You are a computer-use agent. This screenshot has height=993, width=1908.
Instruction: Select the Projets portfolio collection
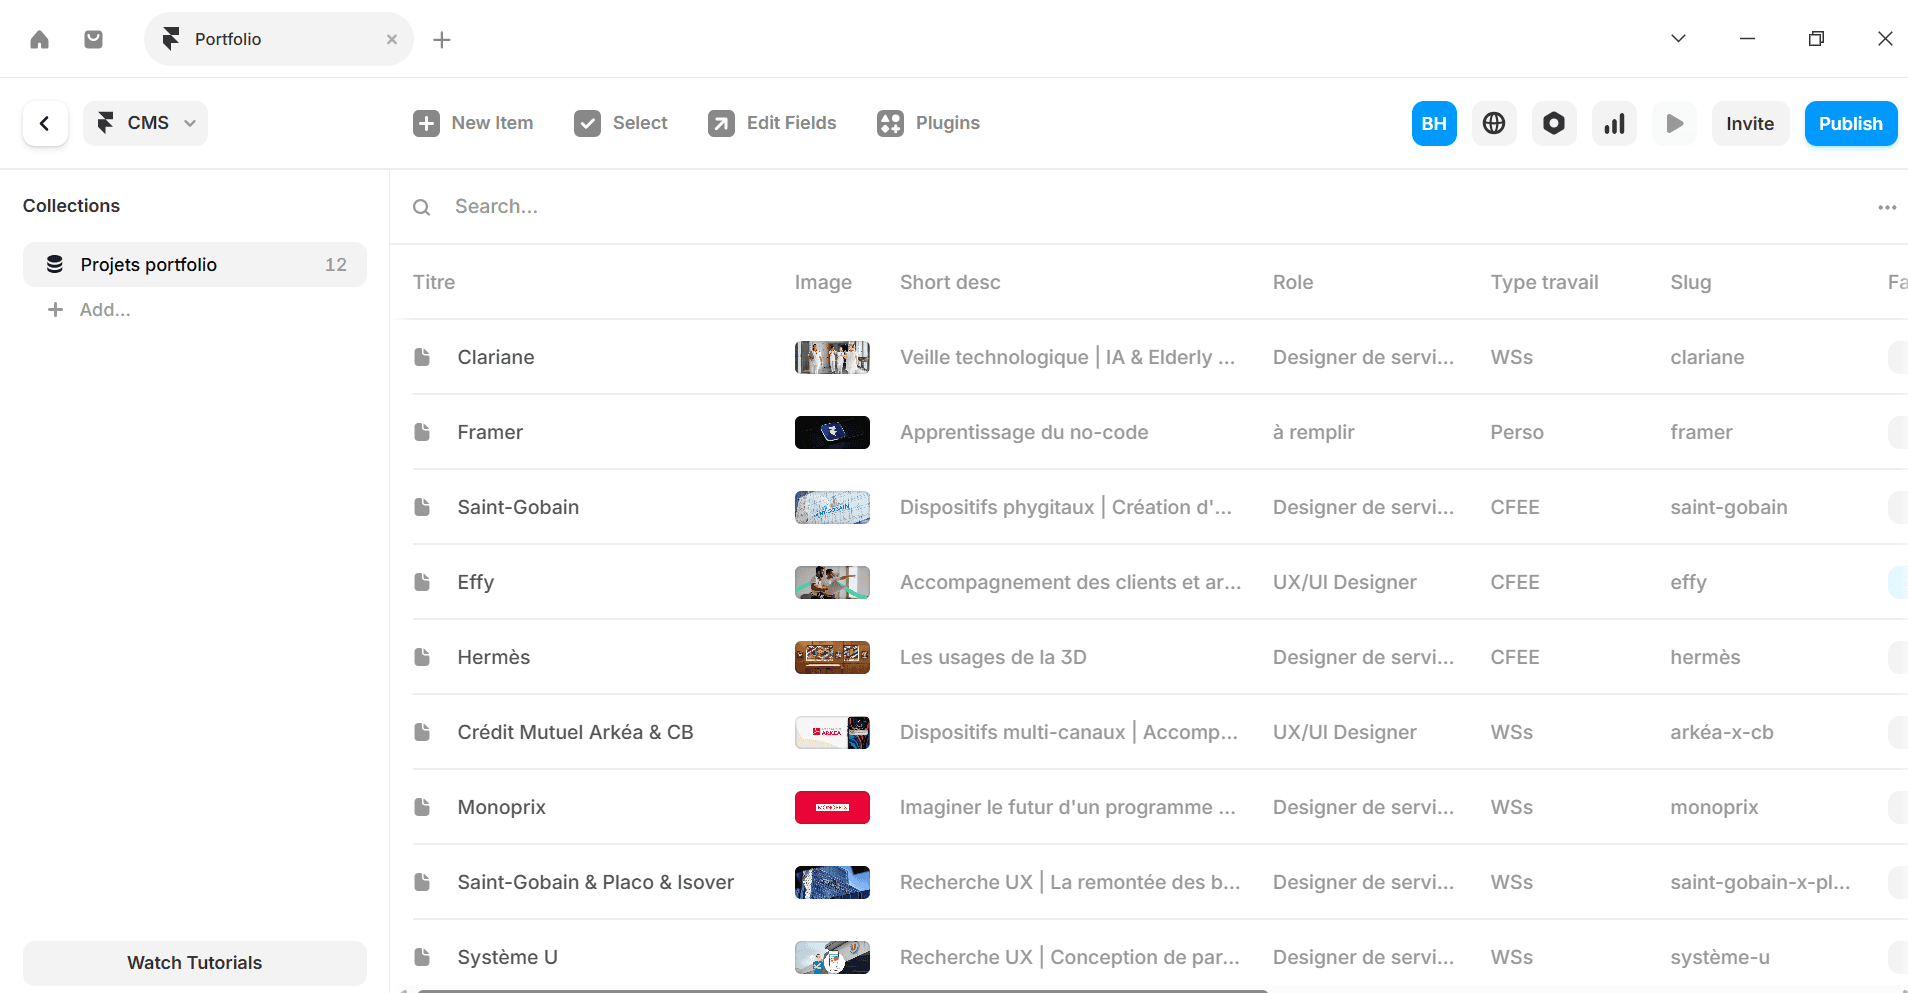pyautogui.click(x=195, y=264)
